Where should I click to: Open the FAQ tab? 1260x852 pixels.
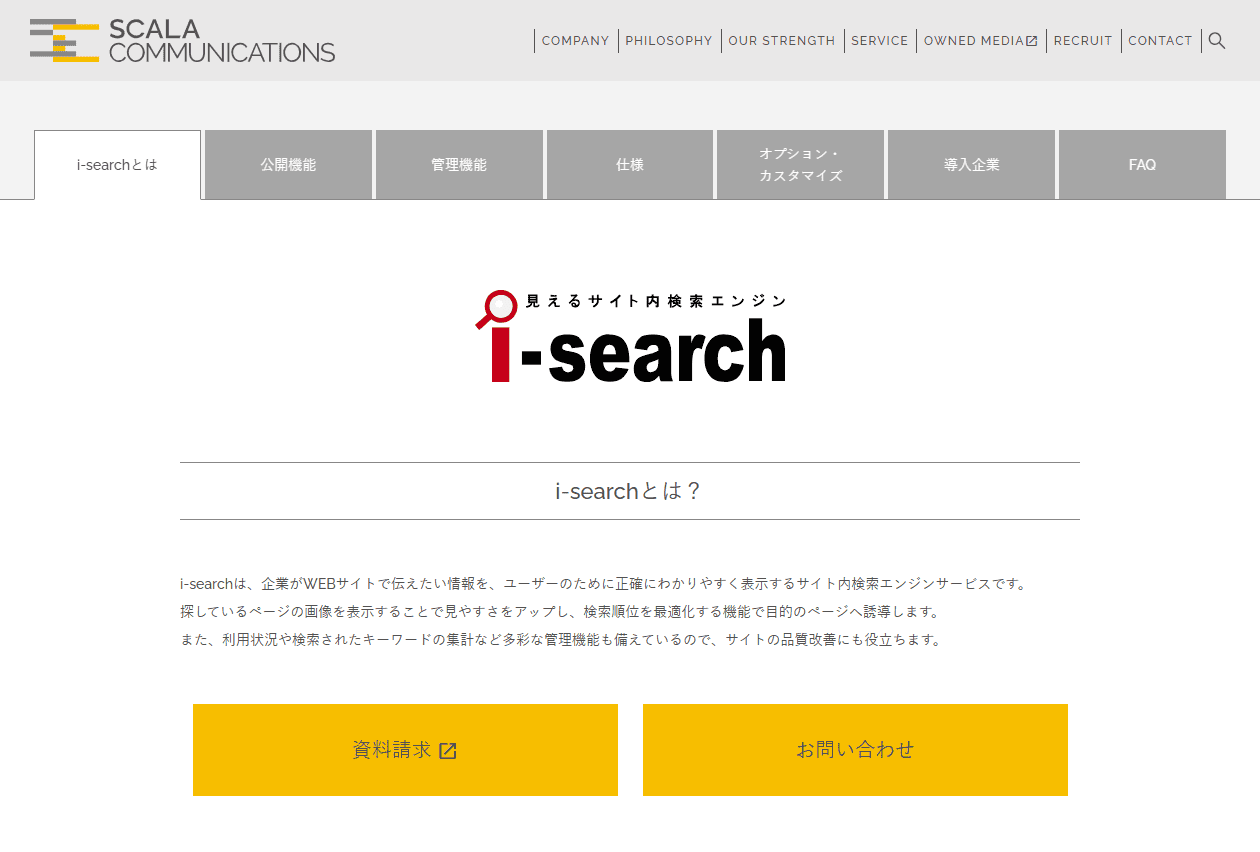1142,165
